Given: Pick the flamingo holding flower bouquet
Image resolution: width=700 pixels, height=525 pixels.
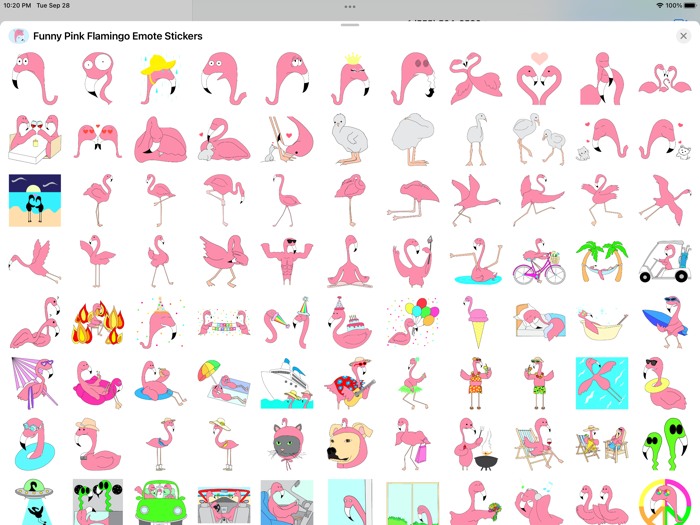Looking at the screenshot, I should 476,502.
